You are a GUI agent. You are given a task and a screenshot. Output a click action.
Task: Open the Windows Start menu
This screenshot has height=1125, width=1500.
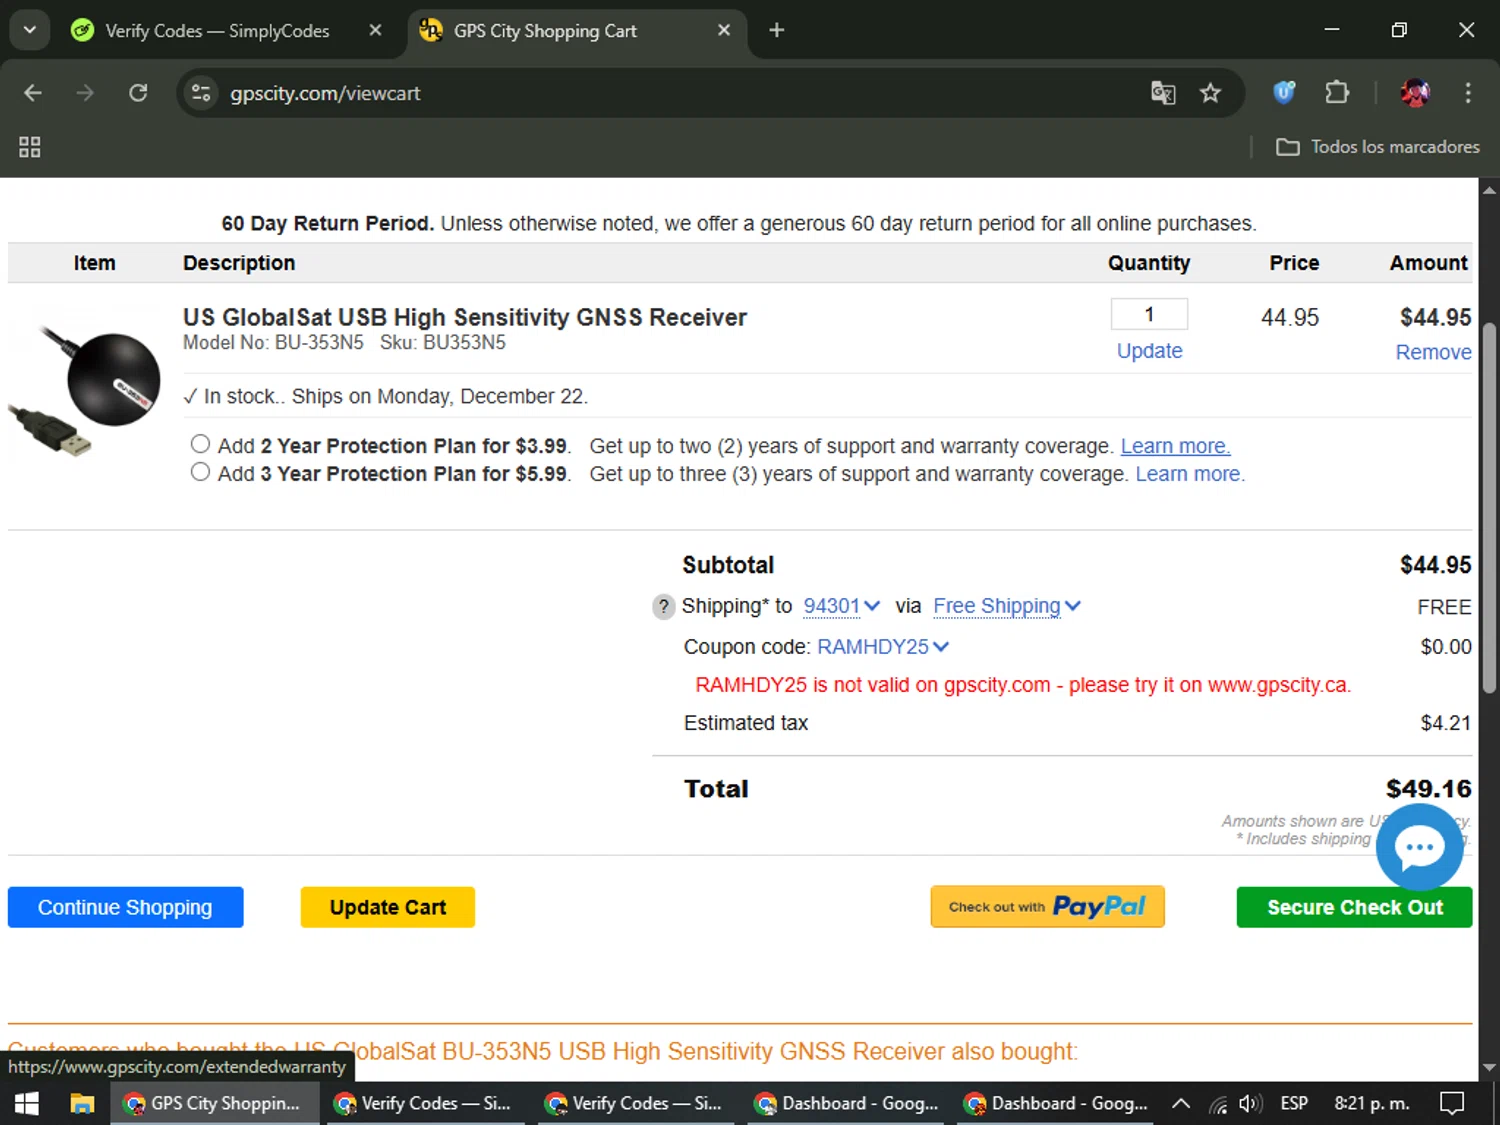27,1103
